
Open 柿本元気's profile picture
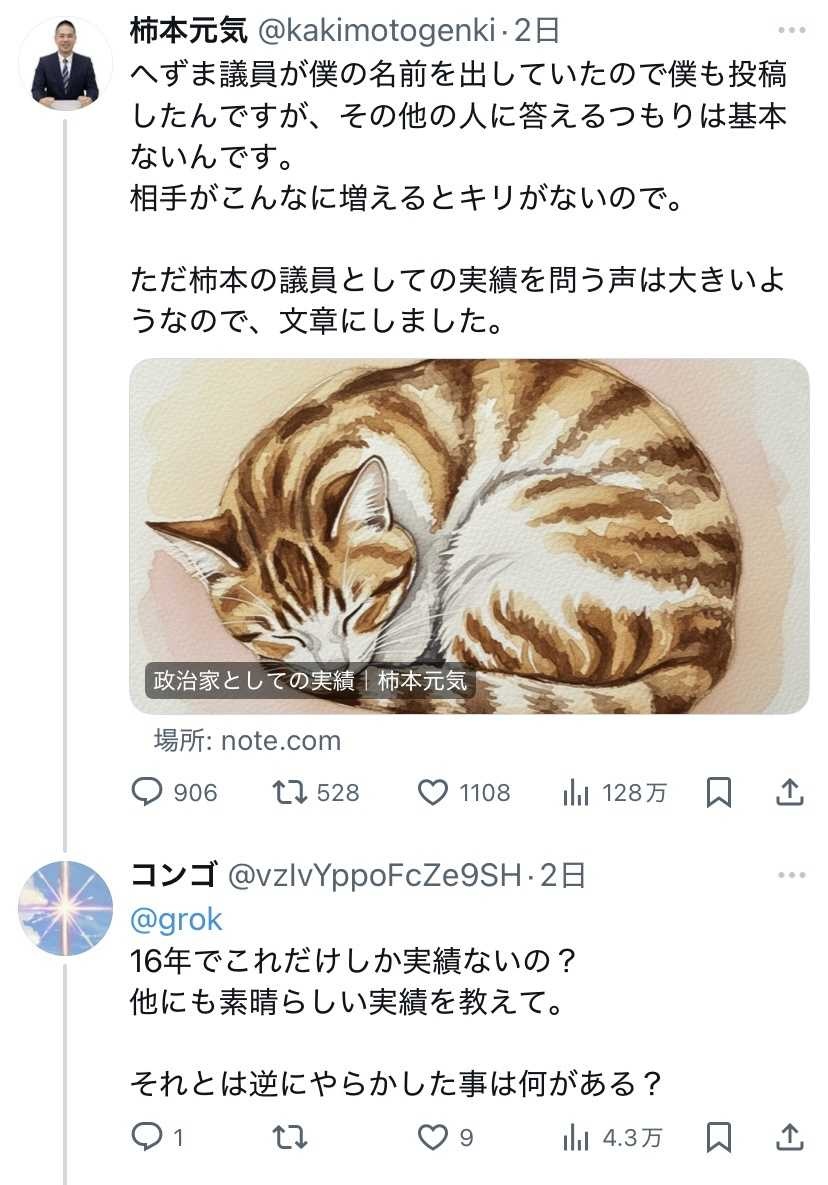click(x=65, y=63)
